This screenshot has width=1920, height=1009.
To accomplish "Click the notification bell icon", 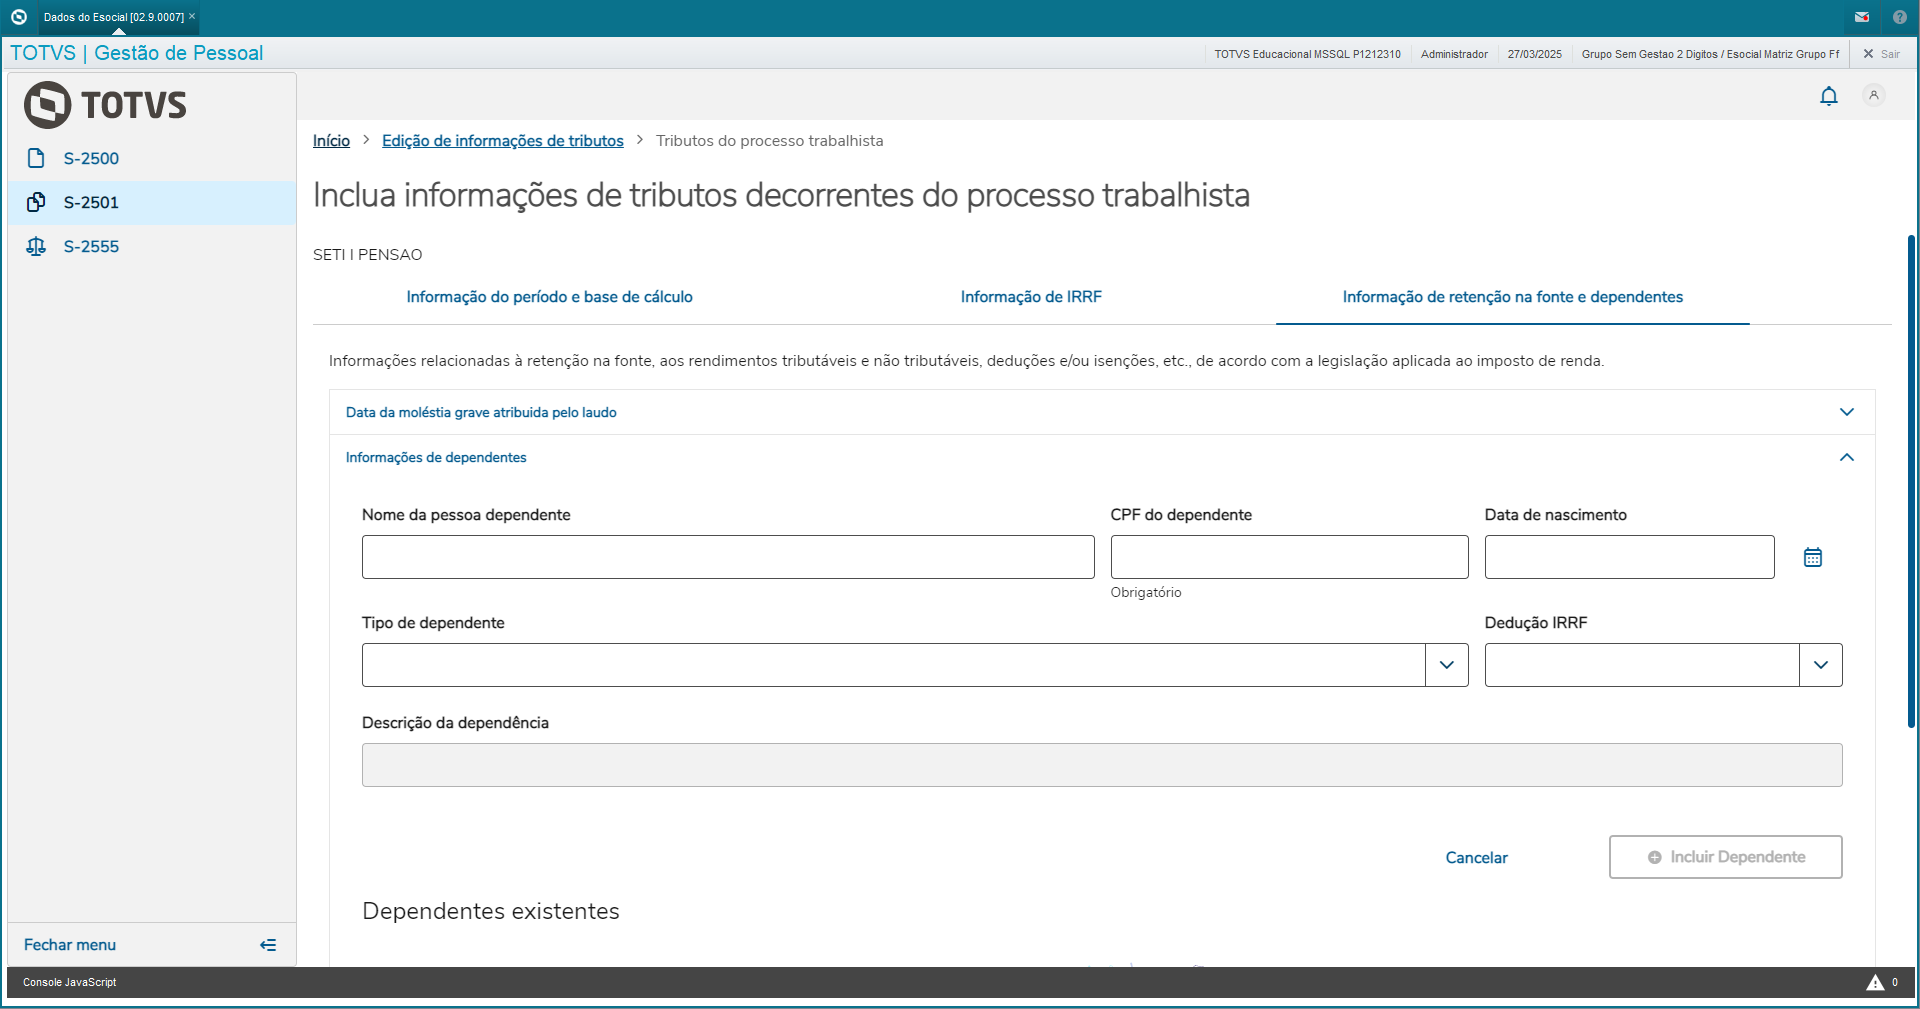I will [1828, 96].
